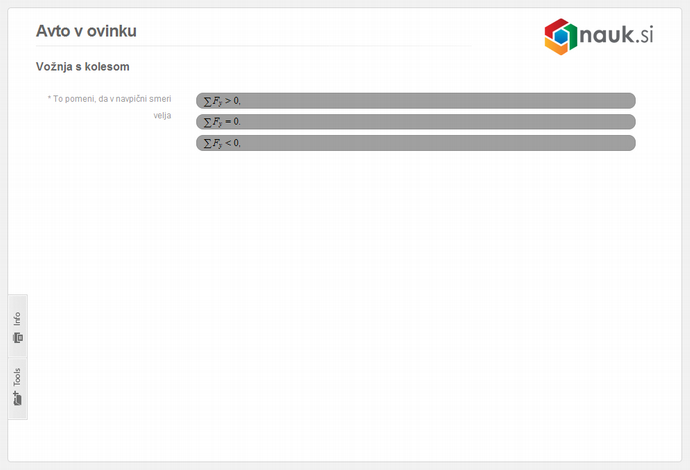The height and width of the screenshot is (470, 690).
Task: Switch to the Info side tab label
Action: 17,319
